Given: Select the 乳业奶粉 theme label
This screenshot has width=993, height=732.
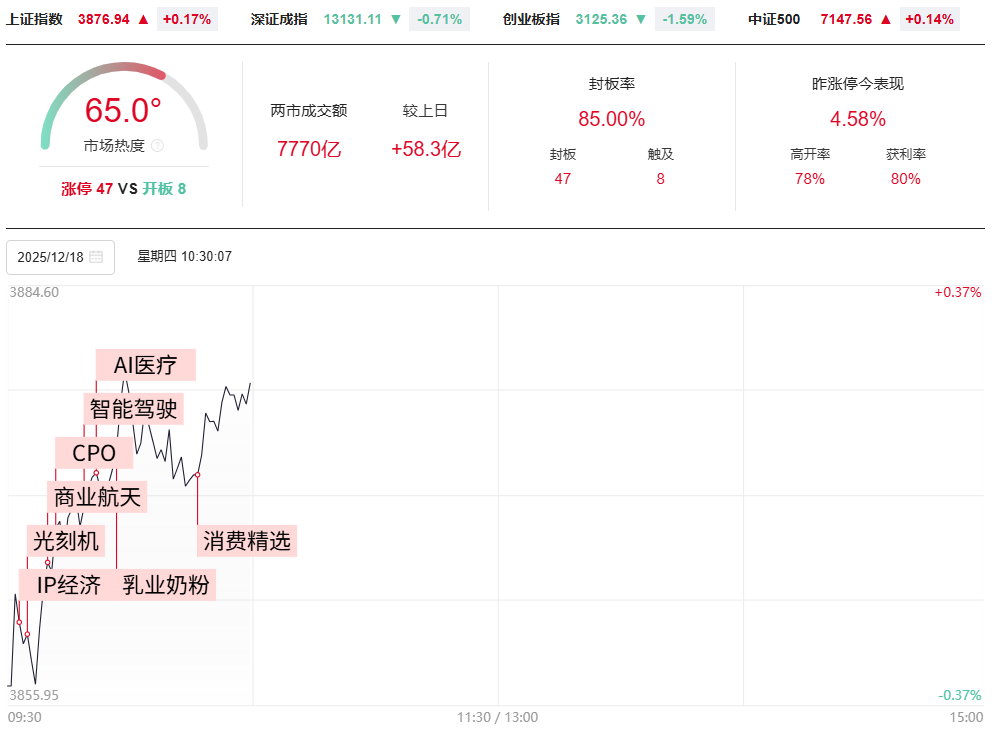Looking at the screenshot, I should click(166, 585).
